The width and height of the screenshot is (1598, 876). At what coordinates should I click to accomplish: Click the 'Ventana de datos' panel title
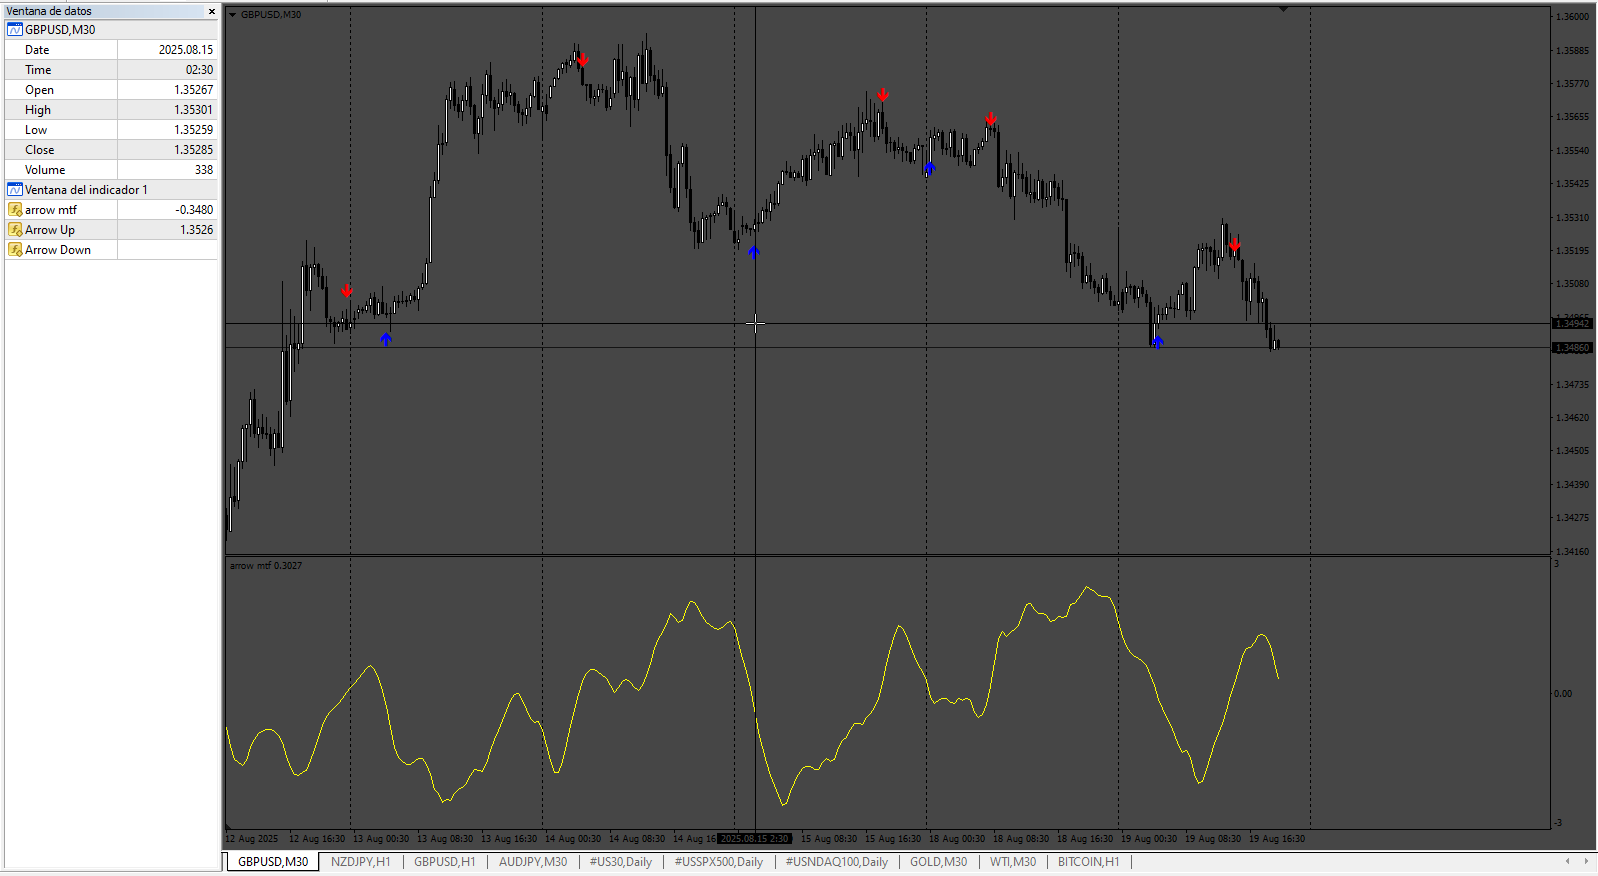(49, 11)
